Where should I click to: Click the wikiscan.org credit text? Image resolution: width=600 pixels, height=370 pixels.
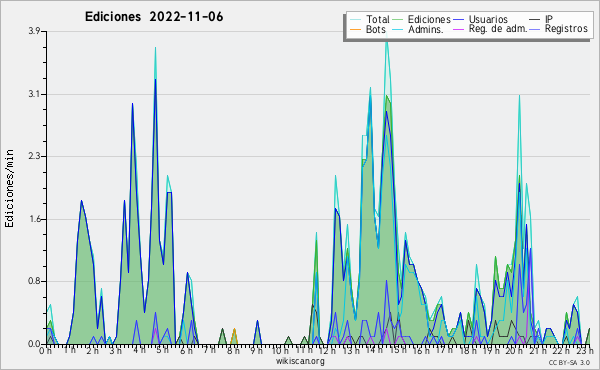(x=300, y=361)
